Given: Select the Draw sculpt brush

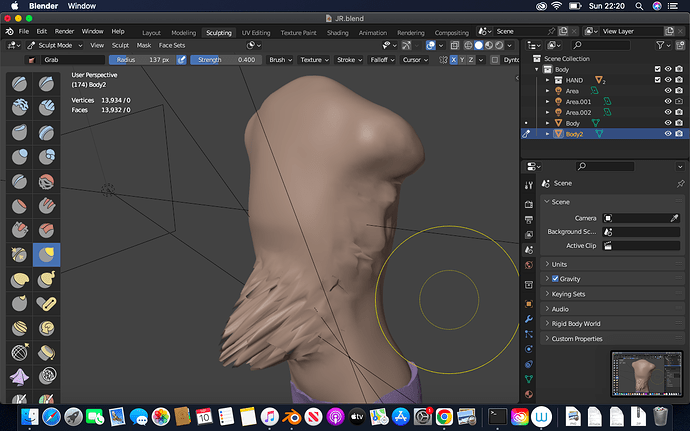Looking at the screenshot, I should click(19, 84).
